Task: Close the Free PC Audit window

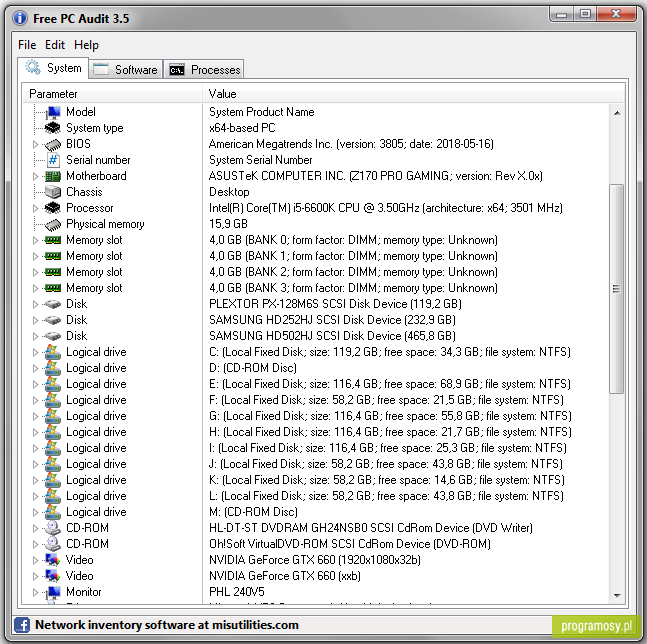Action: [616, 14]
